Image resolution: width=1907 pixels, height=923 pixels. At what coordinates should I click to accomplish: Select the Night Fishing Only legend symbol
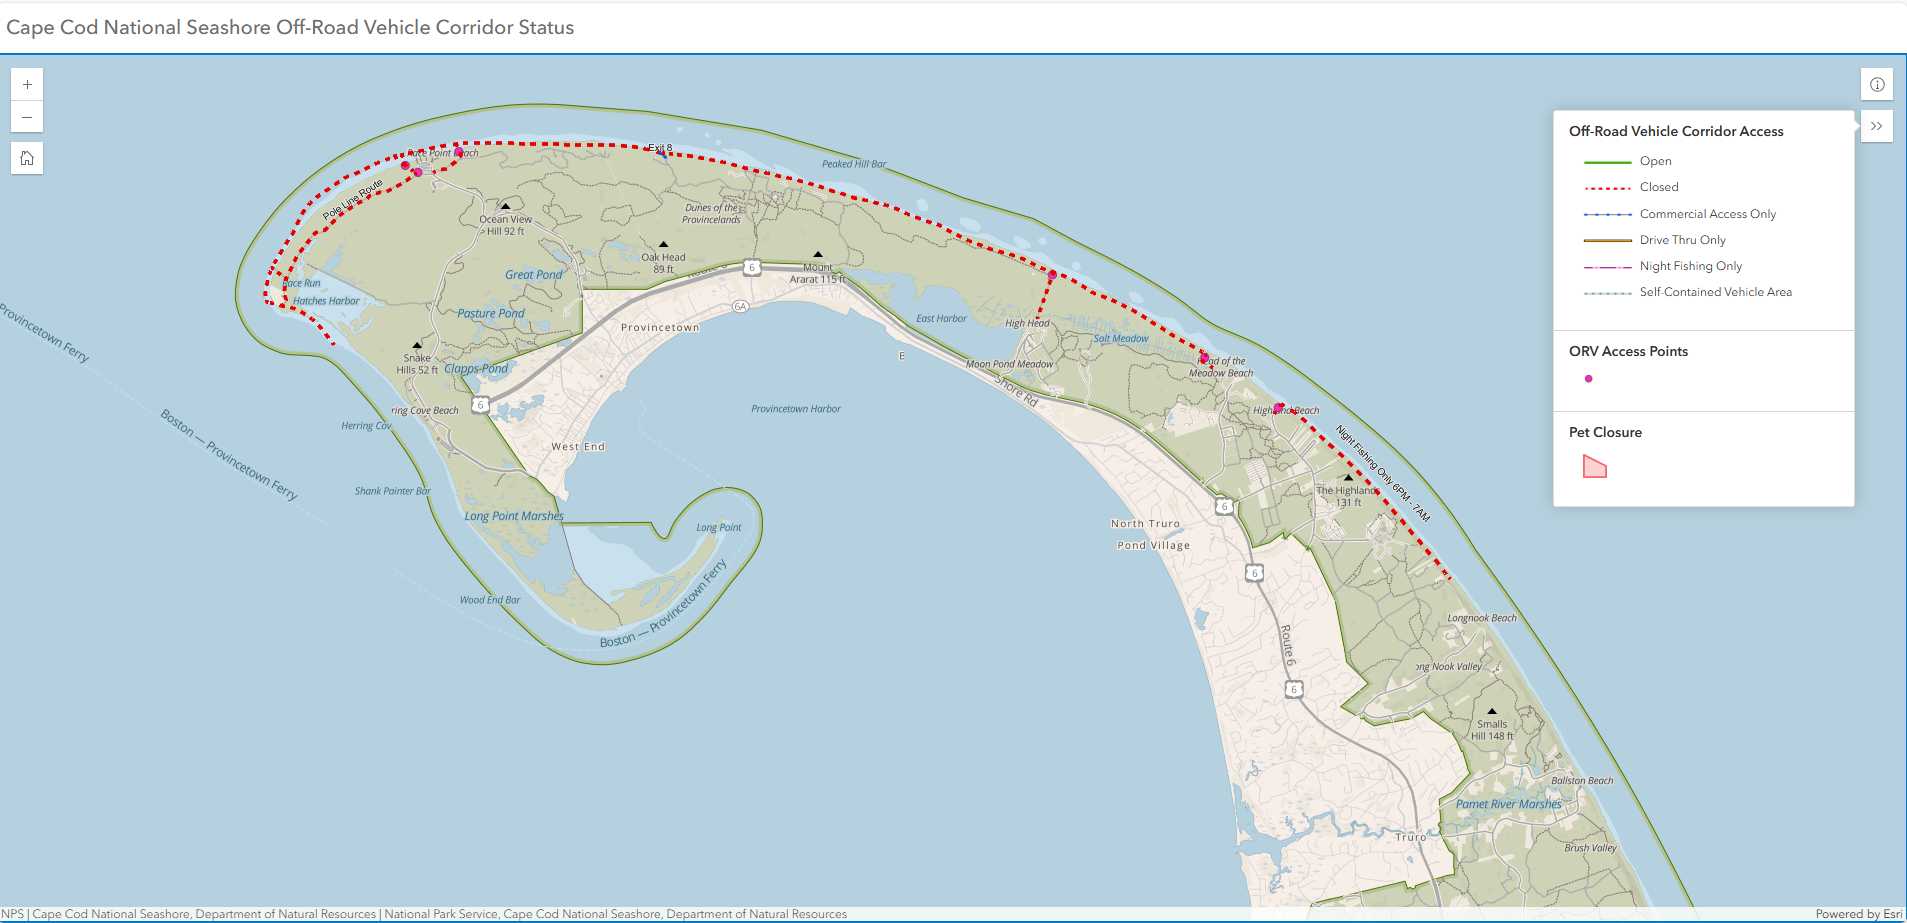coord(1608,266)
